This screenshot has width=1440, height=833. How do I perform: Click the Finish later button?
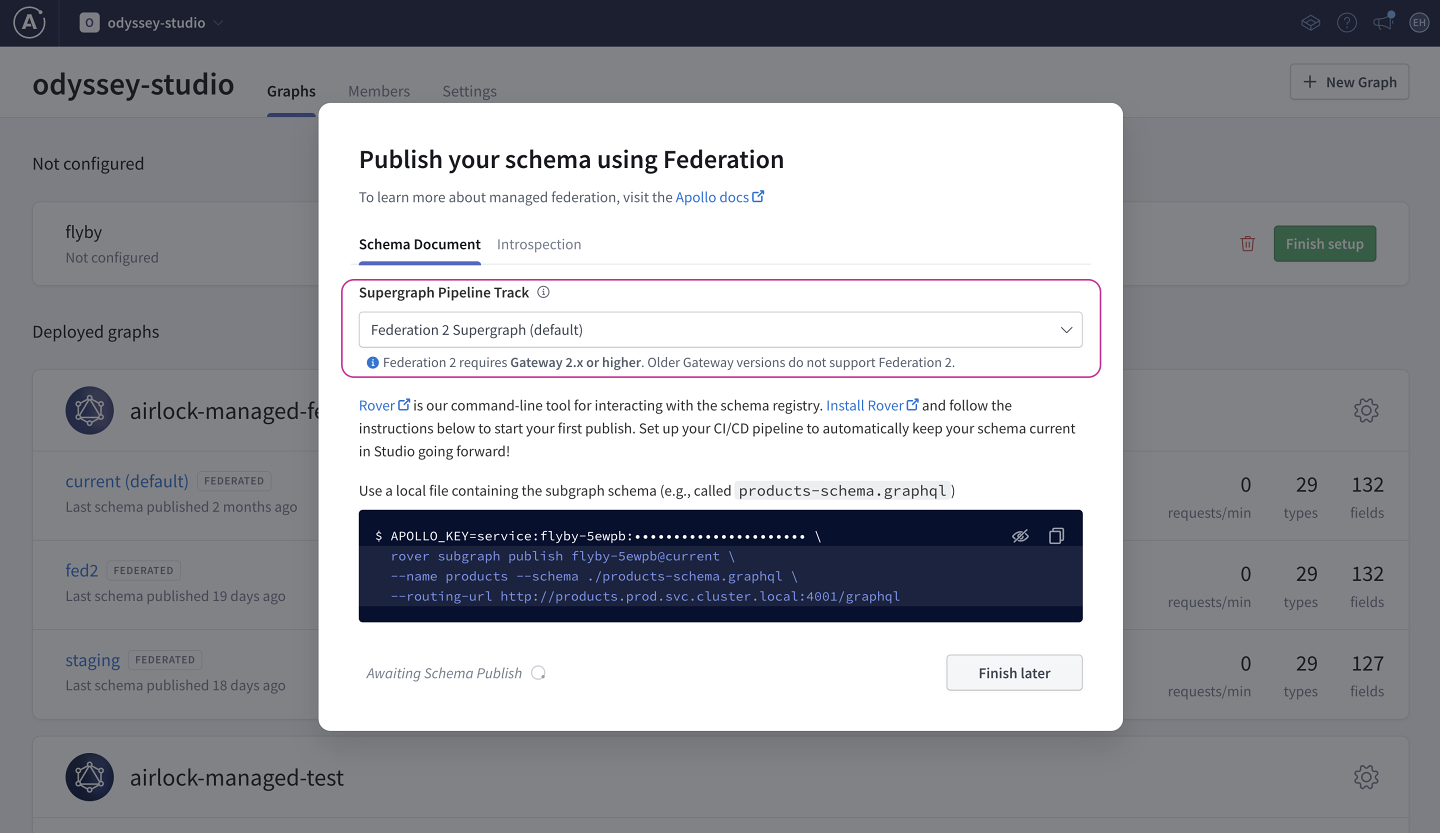[x=1014, y=673]
